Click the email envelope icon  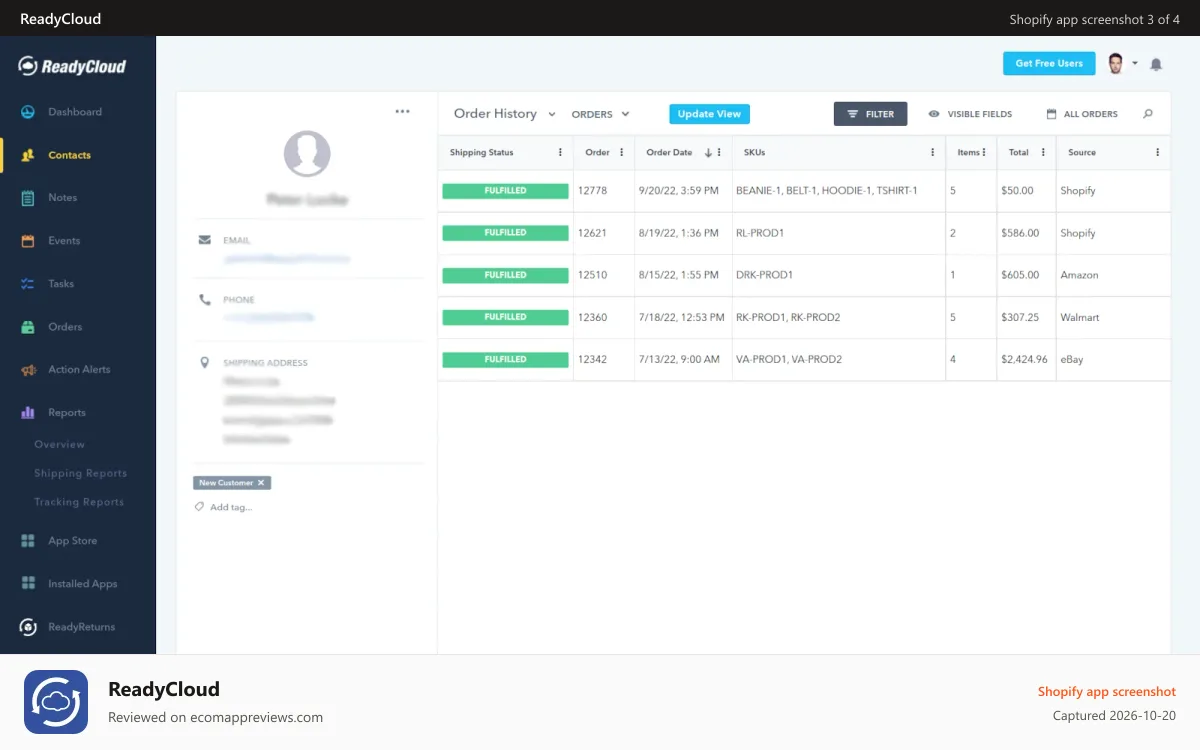click(205, 240)
